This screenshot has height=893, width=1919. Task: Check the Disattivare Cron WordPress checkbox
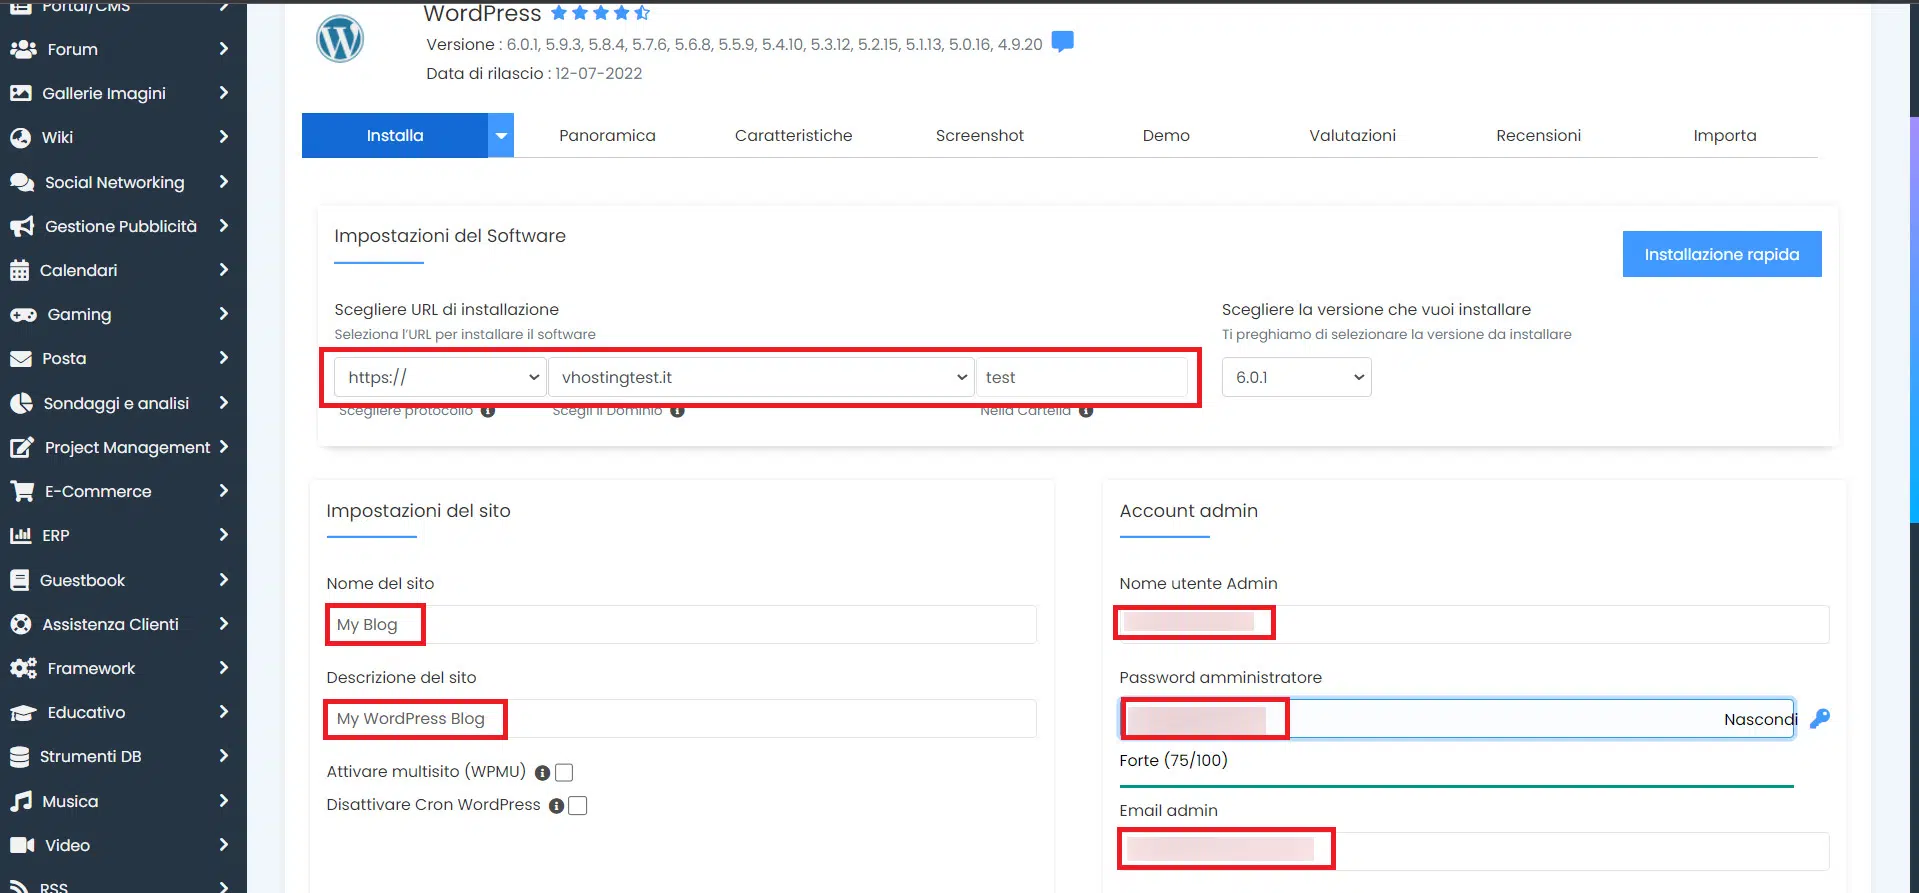tap(577, 805)
